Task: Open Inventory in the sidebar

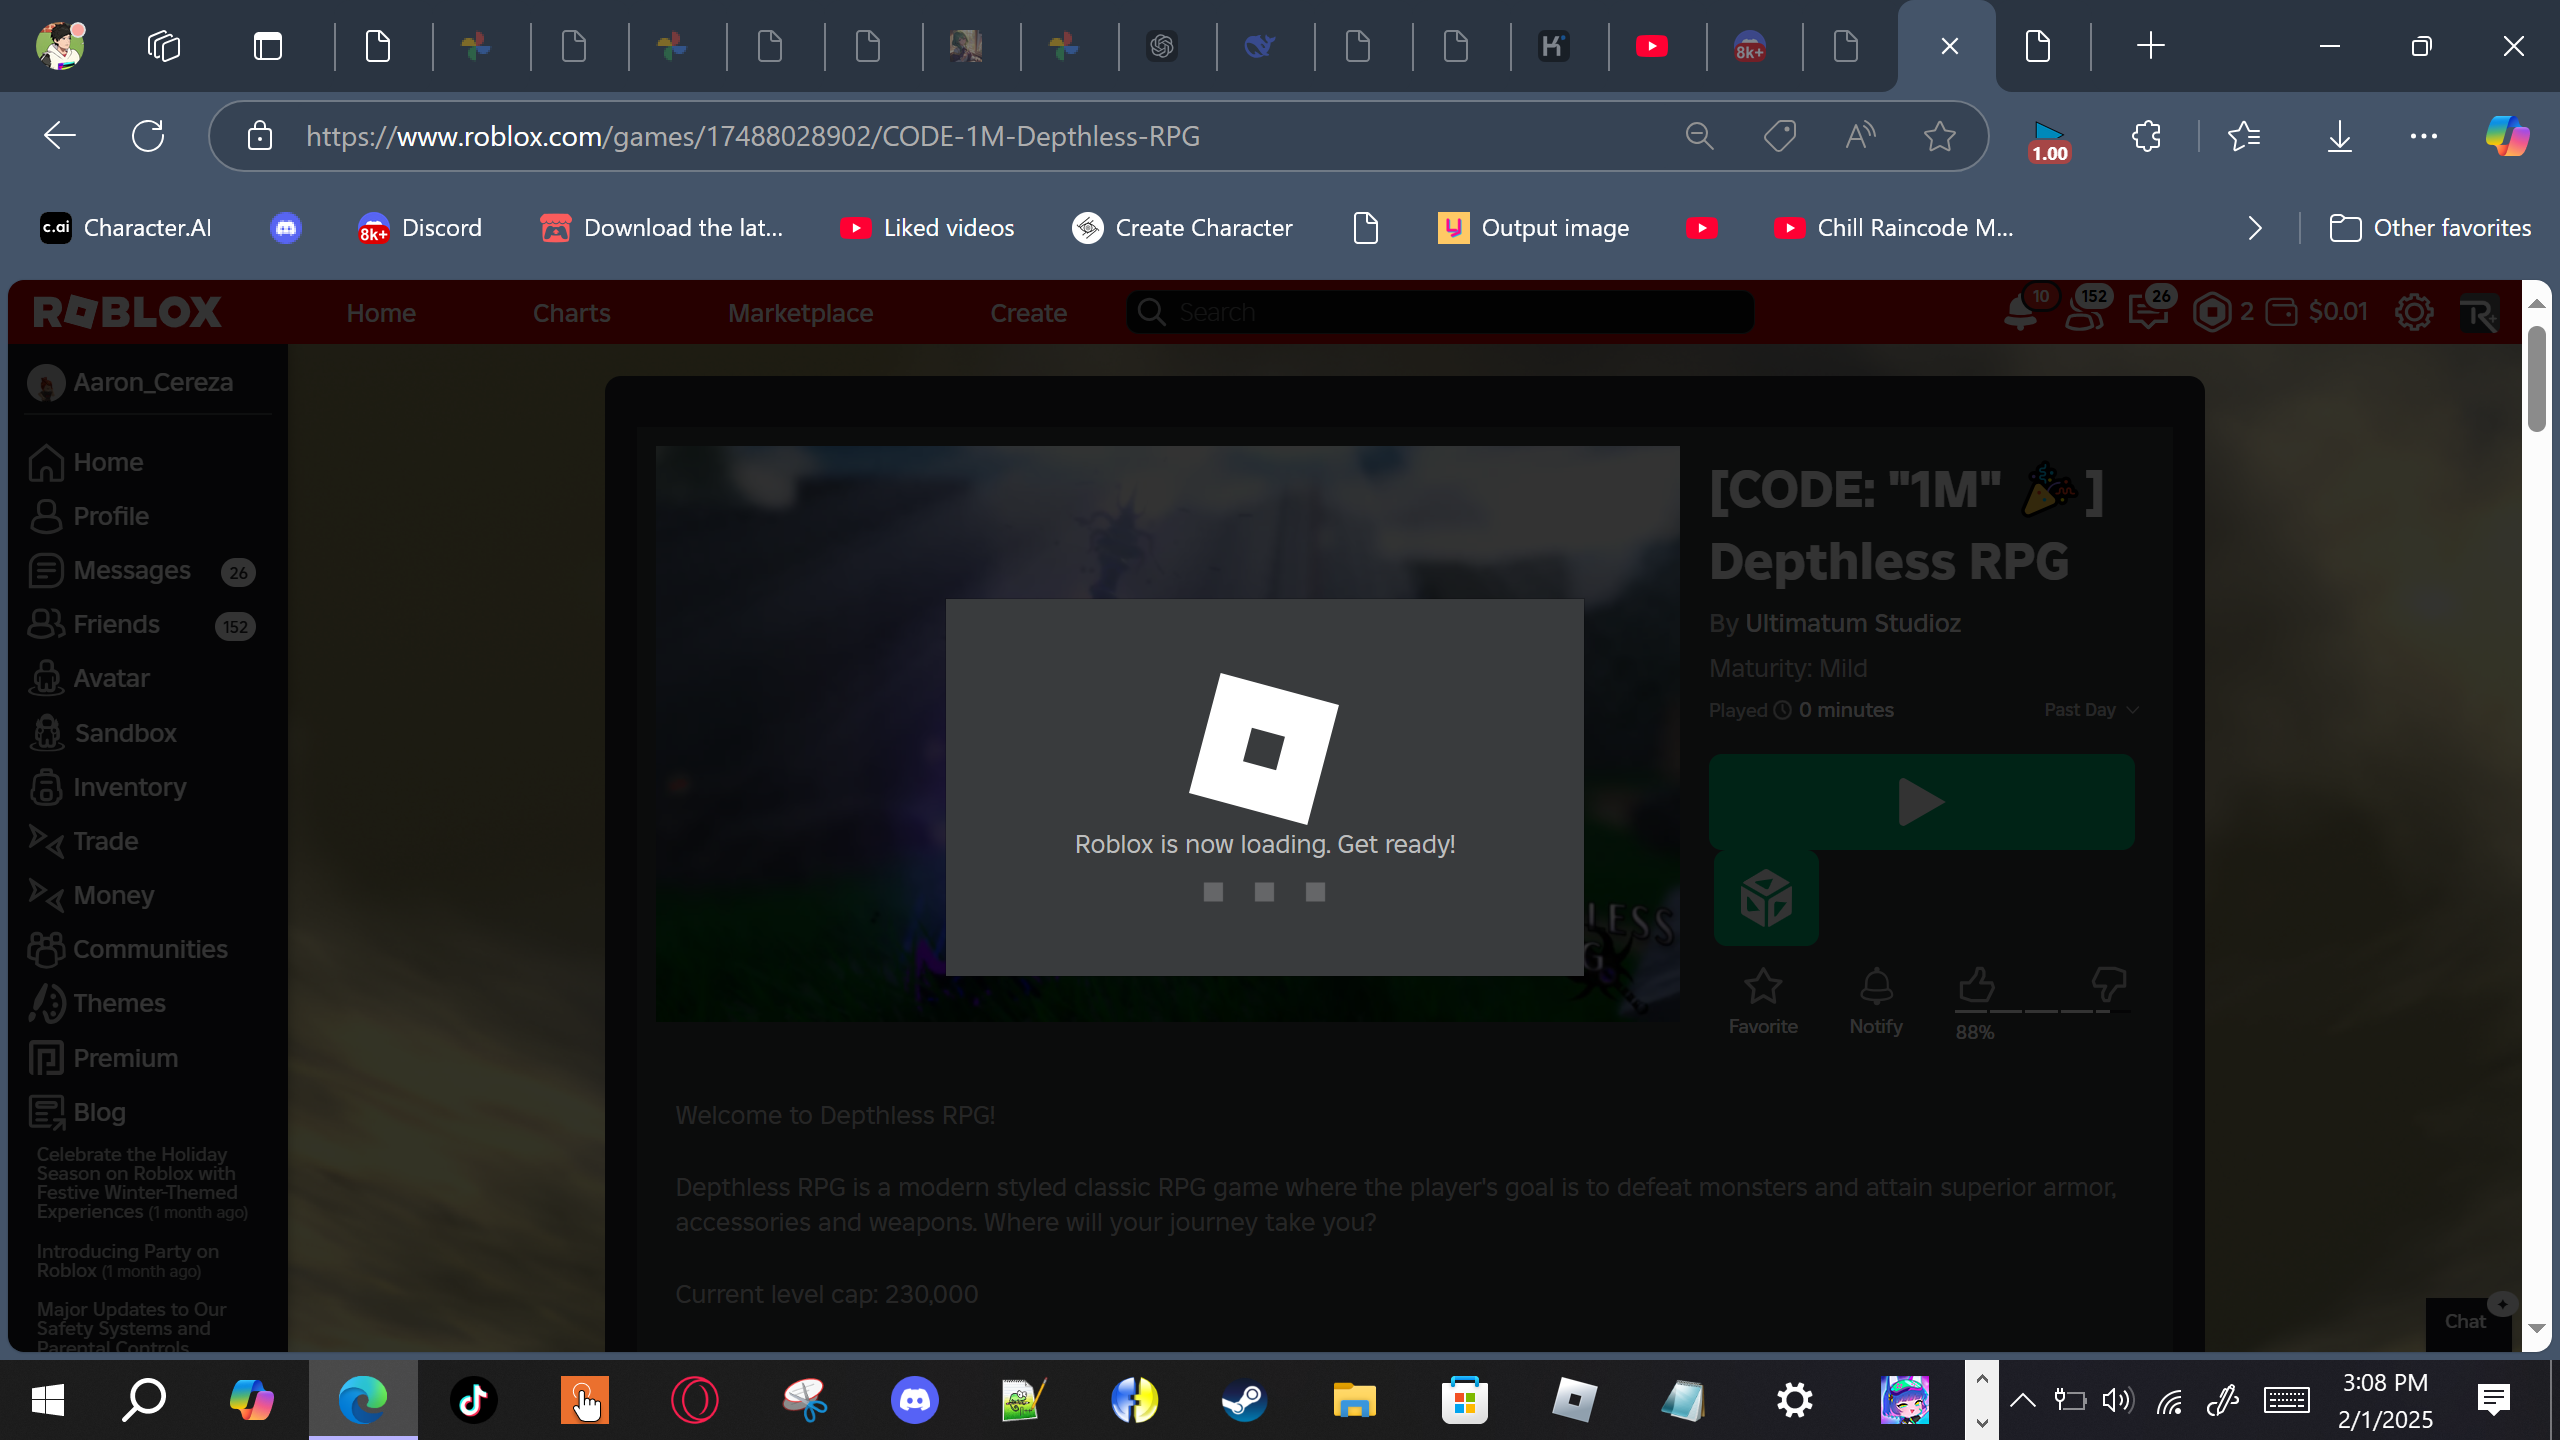Action: (x=129, y=788)
